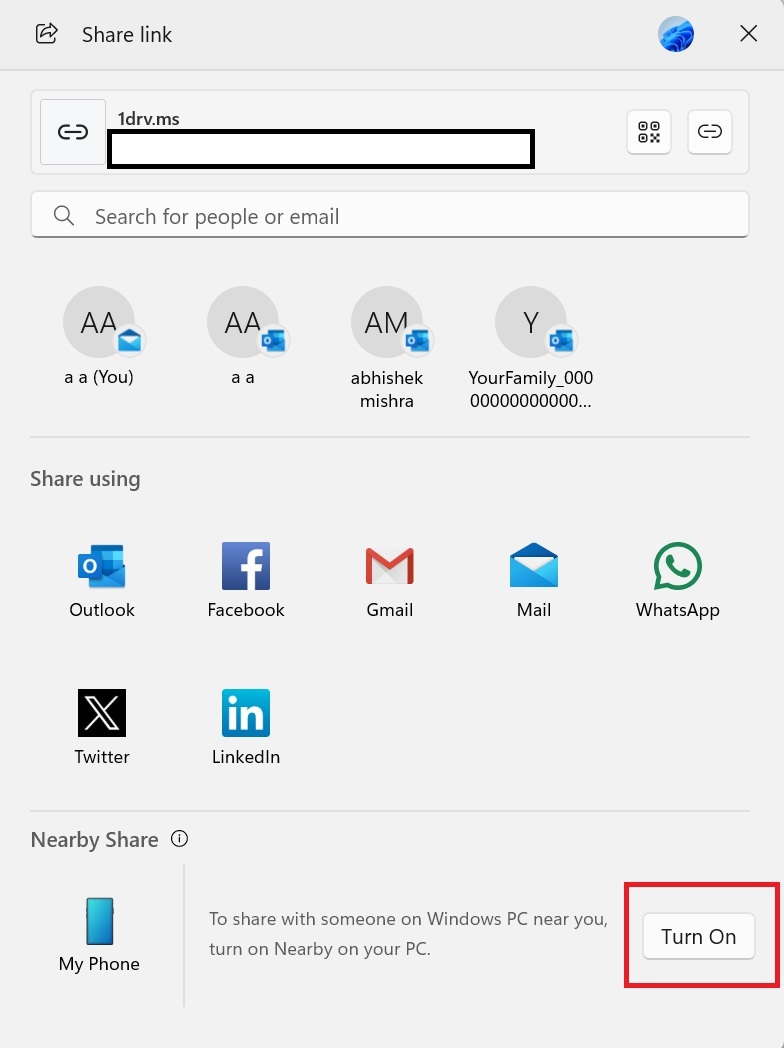Share using Facebook
This screenshot has width=784, height=1048.
246,581
